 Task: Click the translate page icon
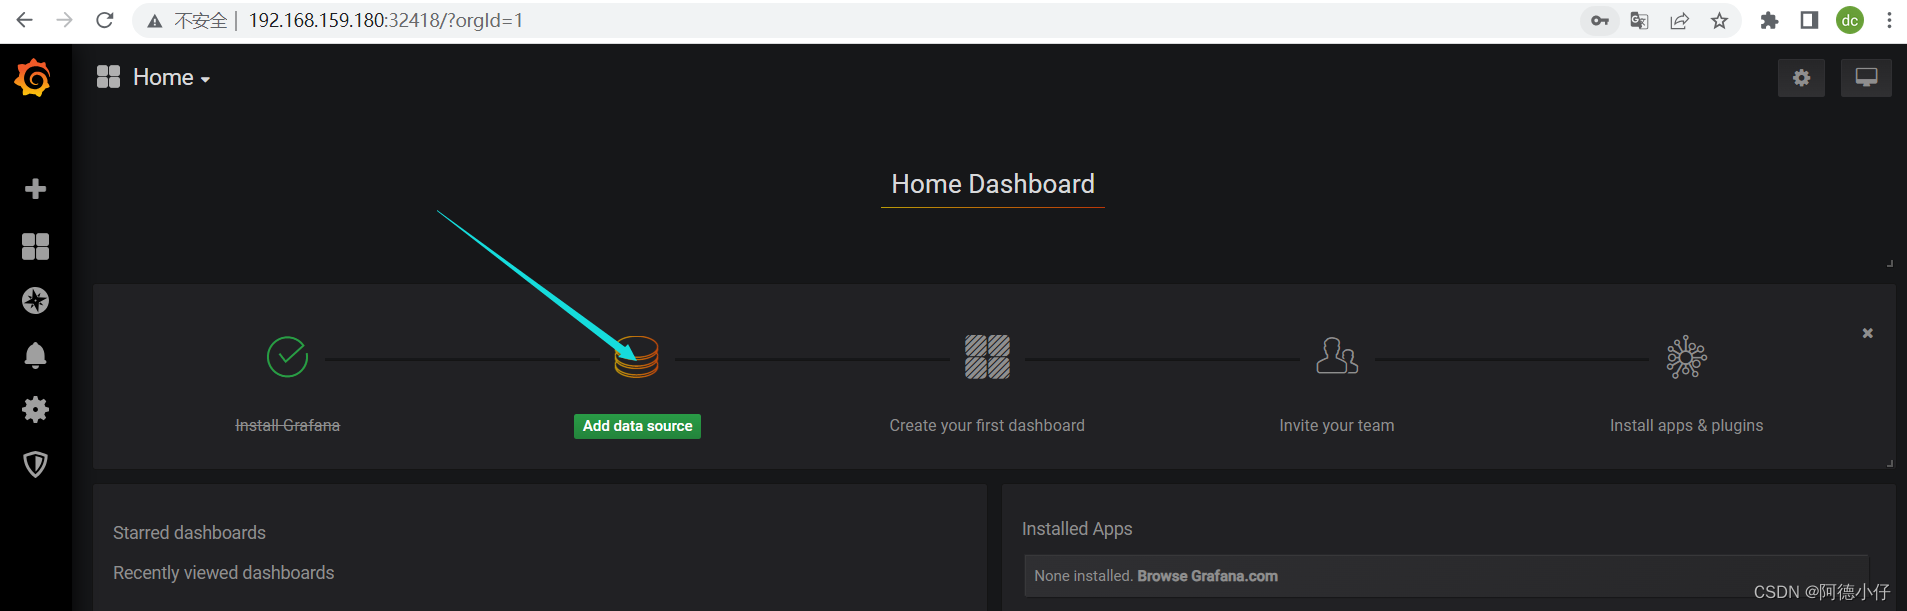(x=1639, y=20)
